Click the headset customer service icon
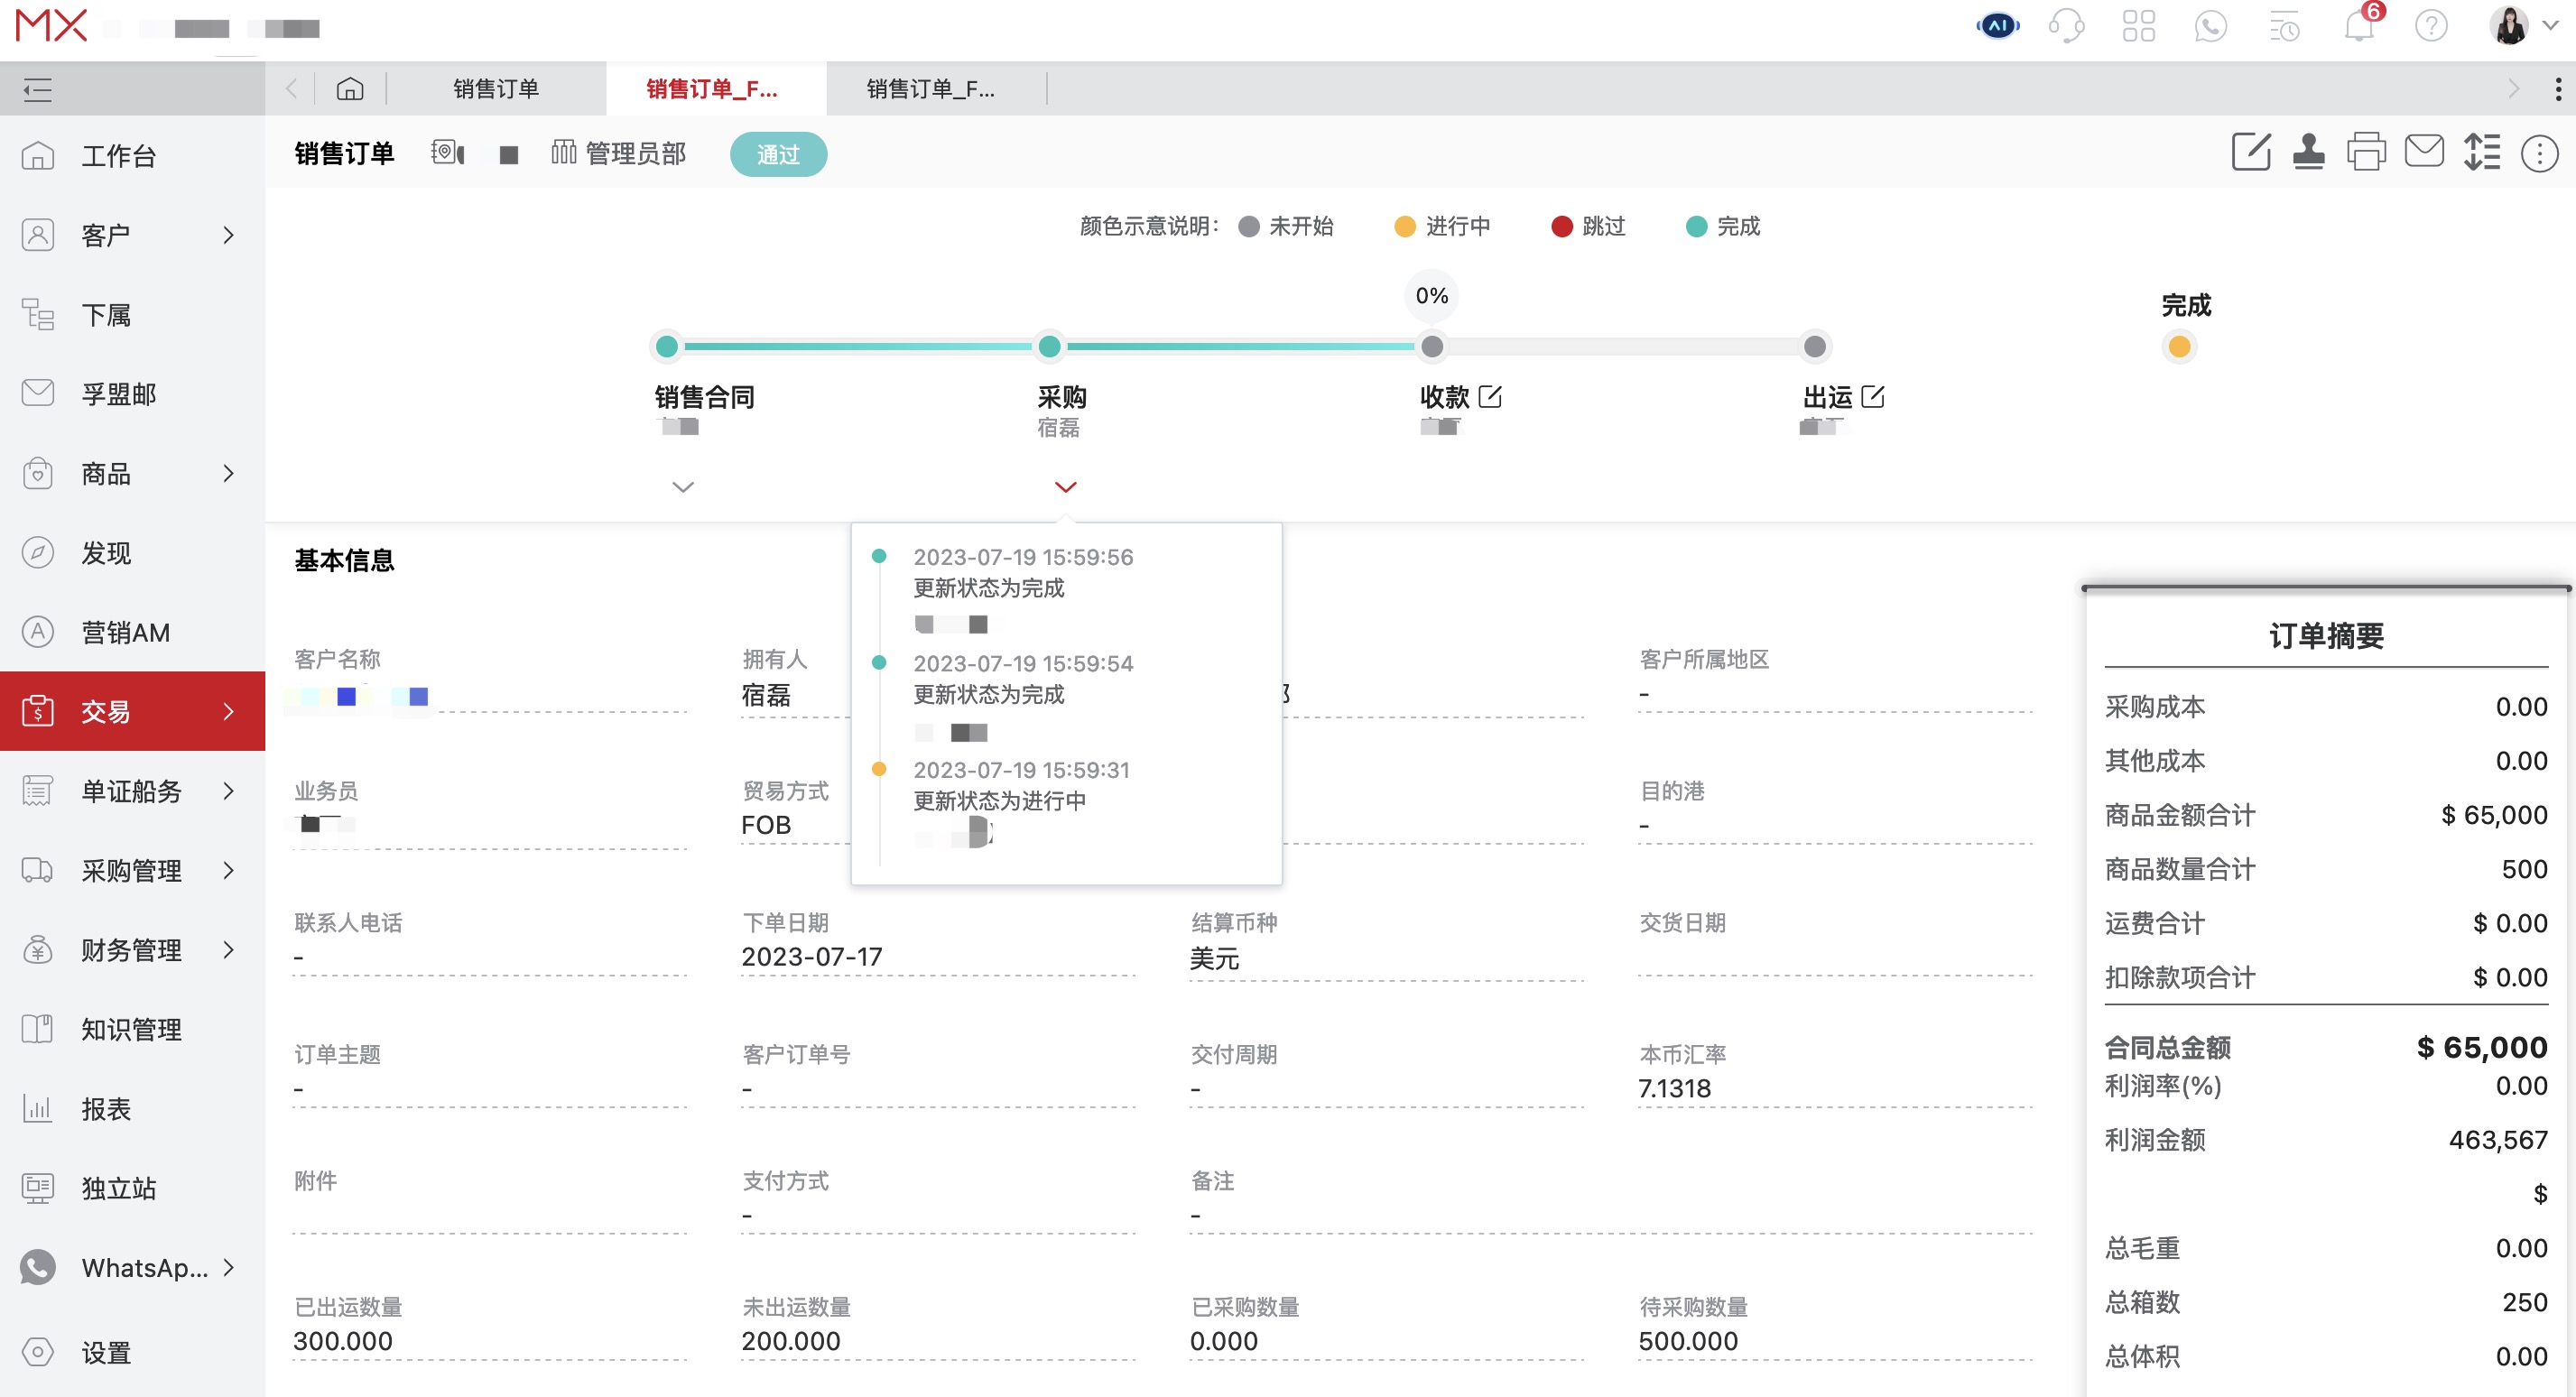This screenshot has width=2576, height=1397. tap(2067, 26)
